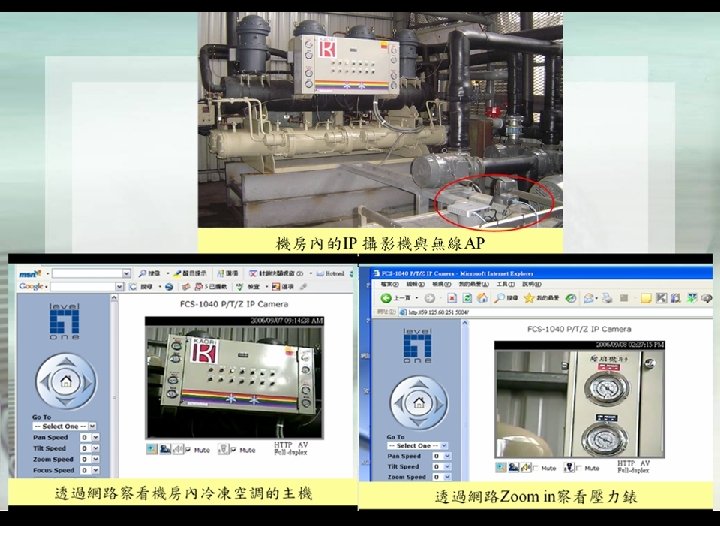This screenshot has height=540, width=720.
Task: Click control panel video feed in left browser
Action: 234,377
